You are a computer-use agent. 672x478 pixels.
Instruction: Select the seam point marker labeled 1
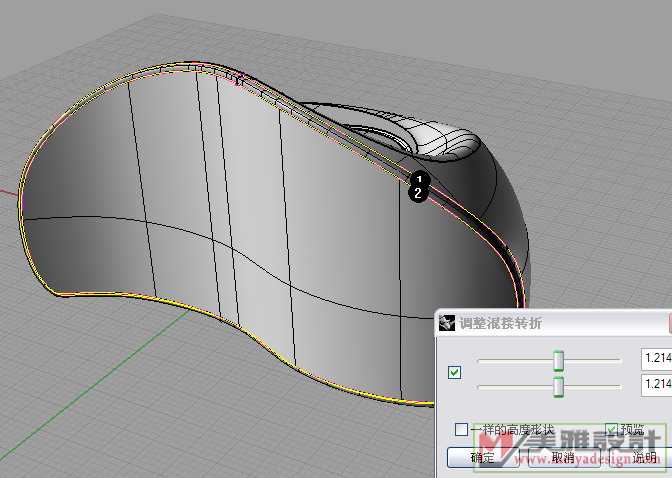pyautogui.click(x=420, y=180)
